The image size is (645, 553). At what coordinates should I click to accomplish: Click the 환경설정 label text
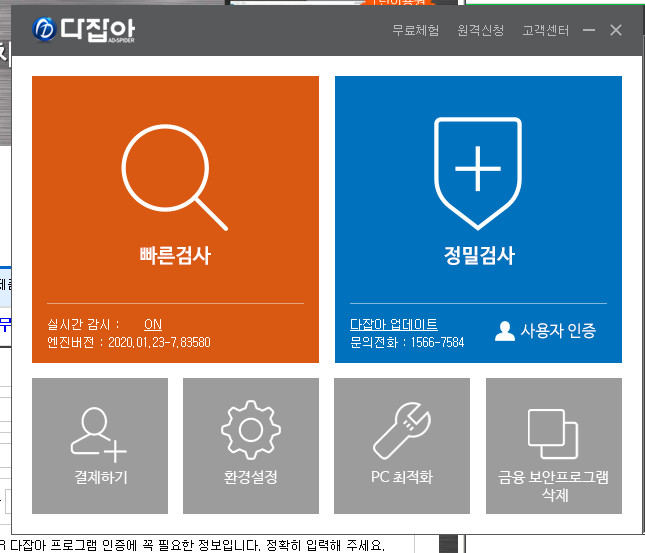(x=251, y=477)
